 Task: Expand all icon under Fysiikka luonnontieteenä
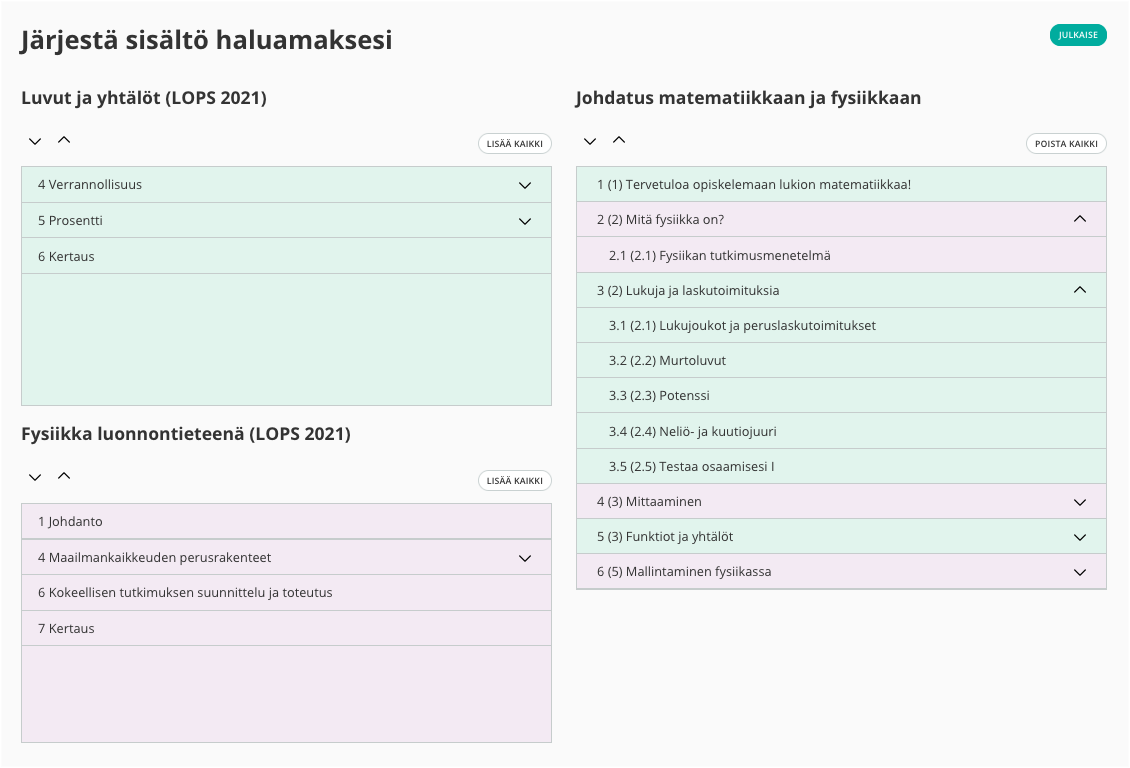coord(35,477)
